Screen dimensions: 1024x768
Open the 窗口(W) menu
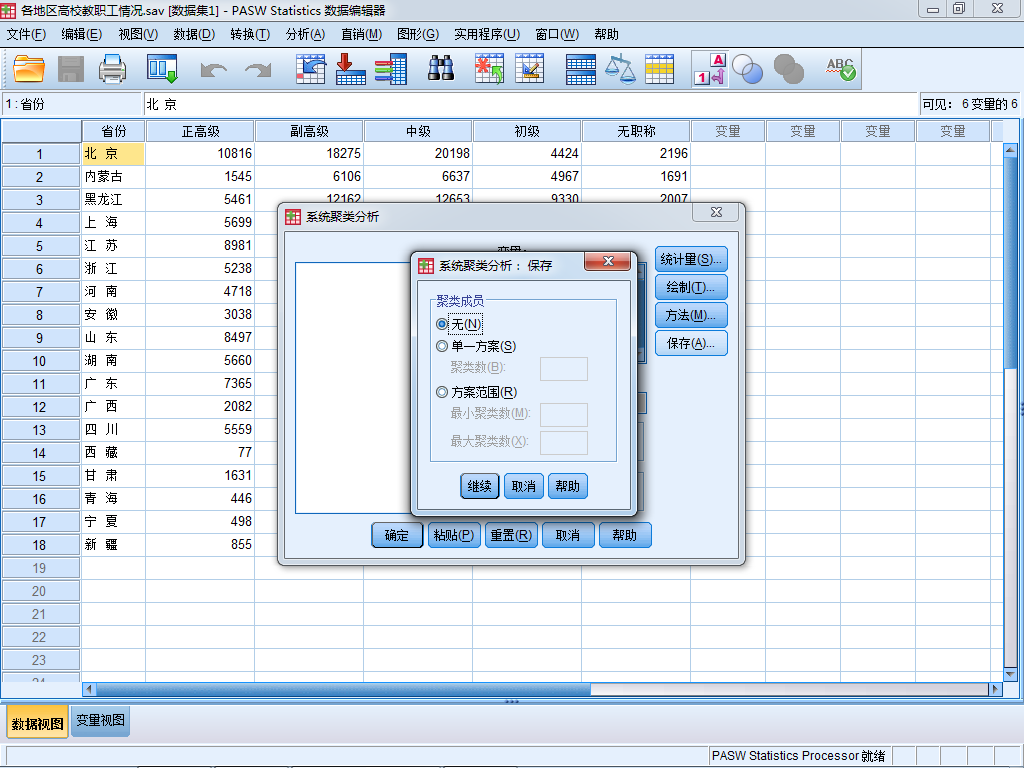coord(557,35)
